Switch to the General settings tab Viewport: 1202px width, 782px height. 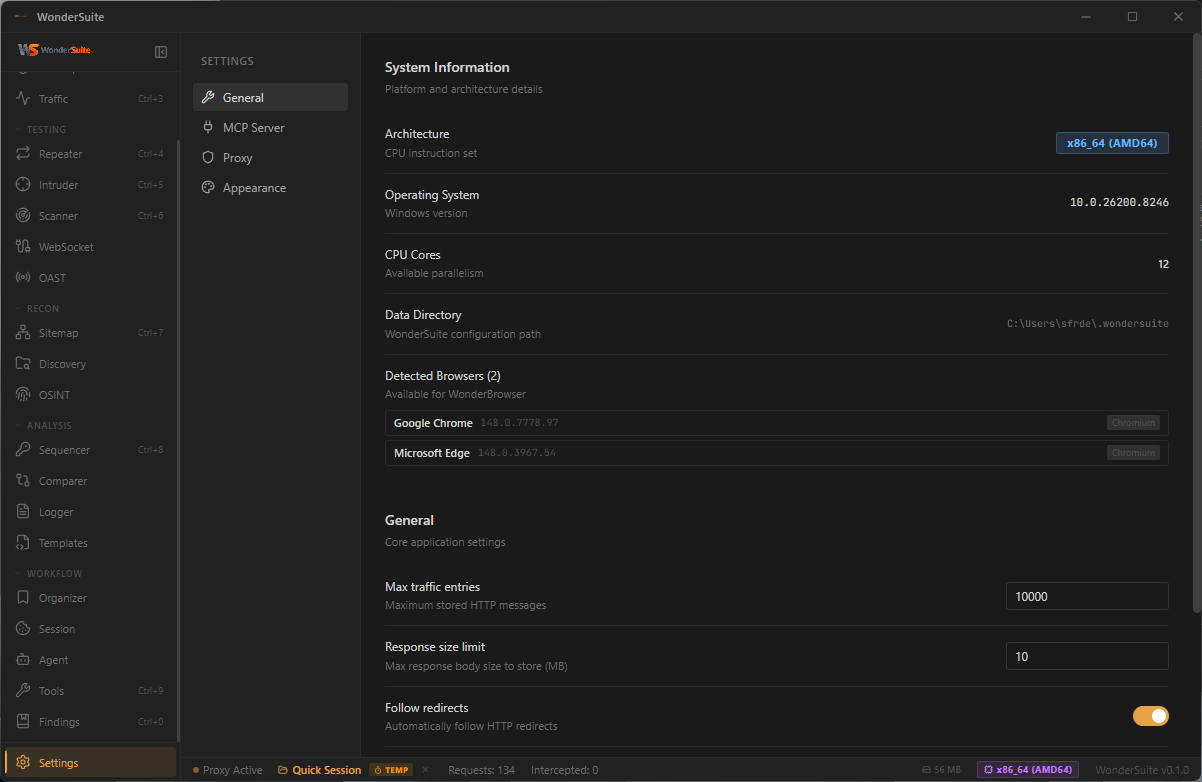[x=270, y=98]
